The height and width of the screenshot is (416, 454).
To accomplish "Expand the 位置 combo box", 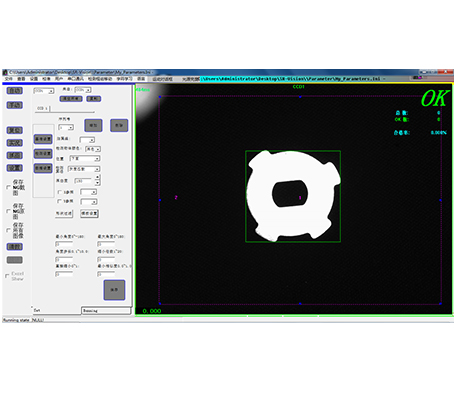I will 85,159.
